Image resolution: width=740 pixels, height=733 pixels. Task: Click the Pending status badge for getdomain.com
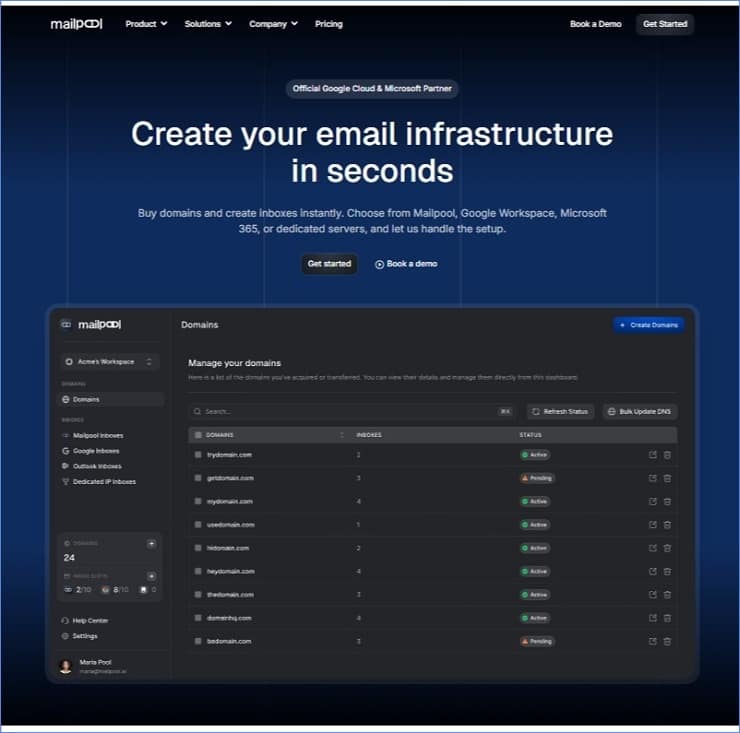click(x=537, y=478)
